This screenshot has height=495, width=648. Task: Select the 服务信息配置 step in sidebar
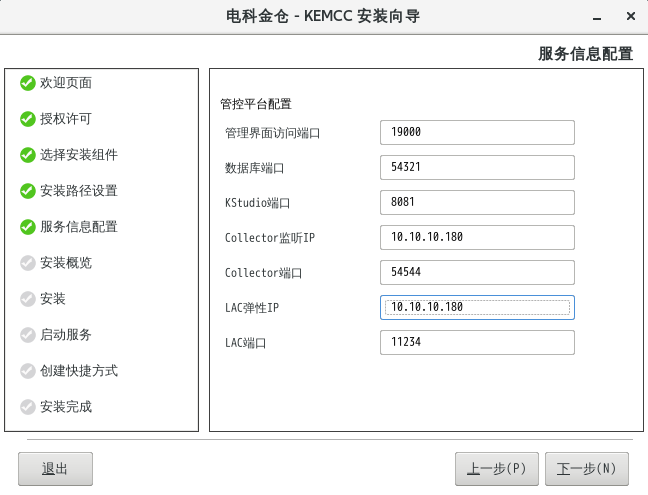79,227
